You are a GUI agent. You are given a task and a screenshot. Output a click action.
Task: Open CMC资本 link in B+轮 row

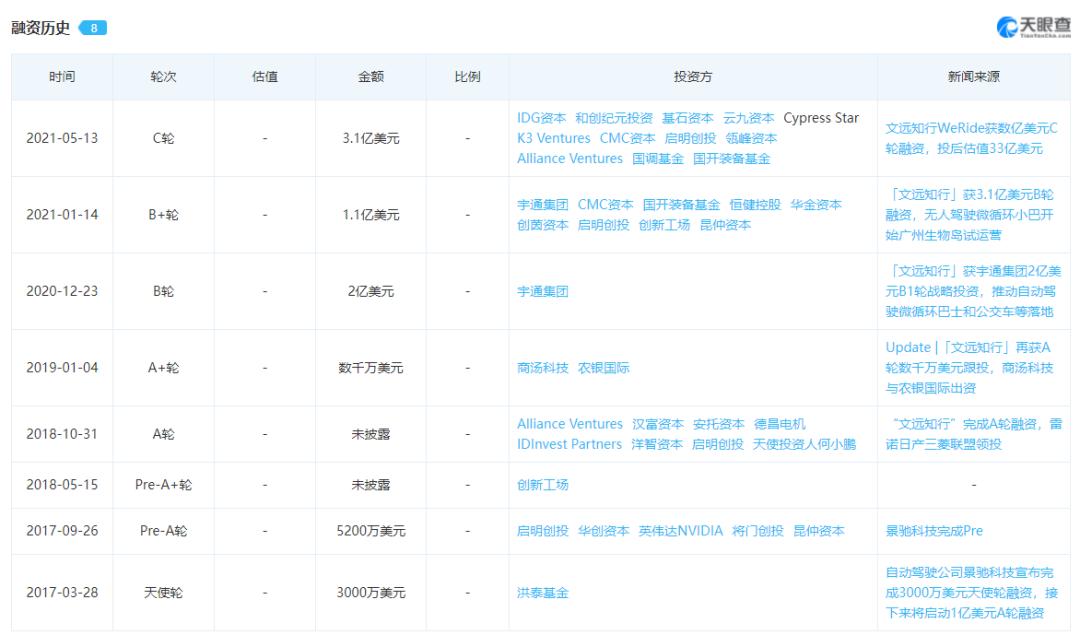coord(605,205)
